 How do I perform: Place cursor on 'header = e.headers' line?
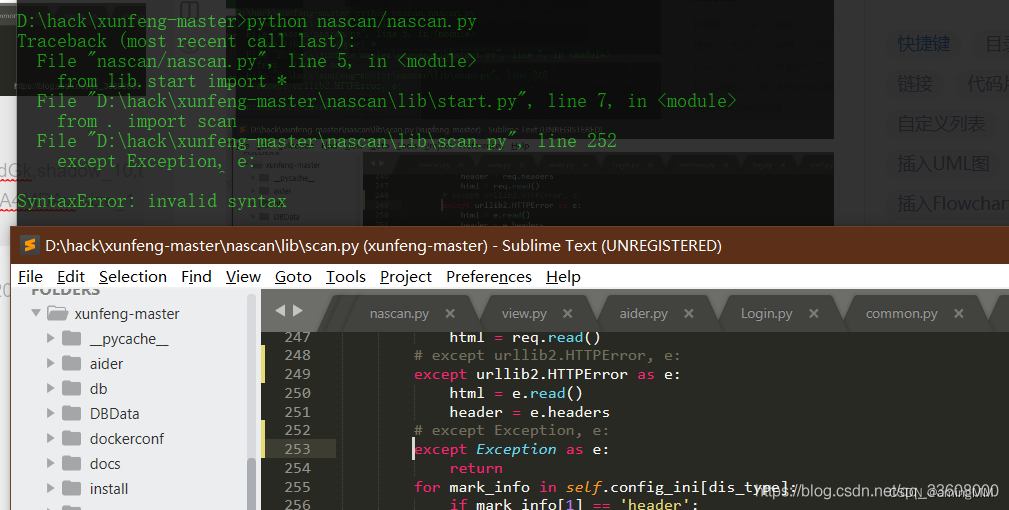(x=529, y=412)
